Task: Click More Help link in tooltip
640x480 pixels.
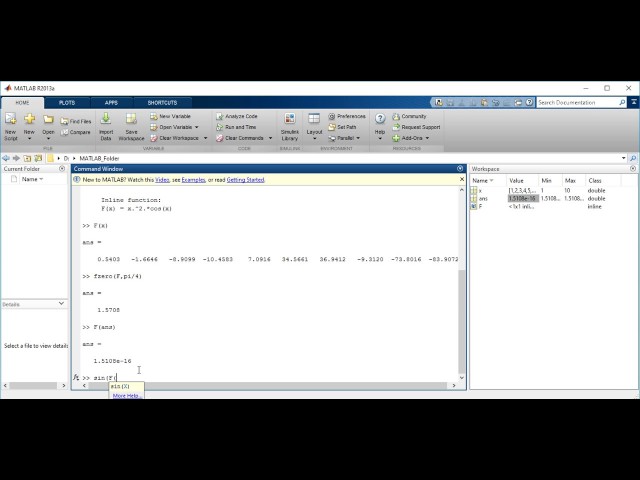Action: [127, 396]
